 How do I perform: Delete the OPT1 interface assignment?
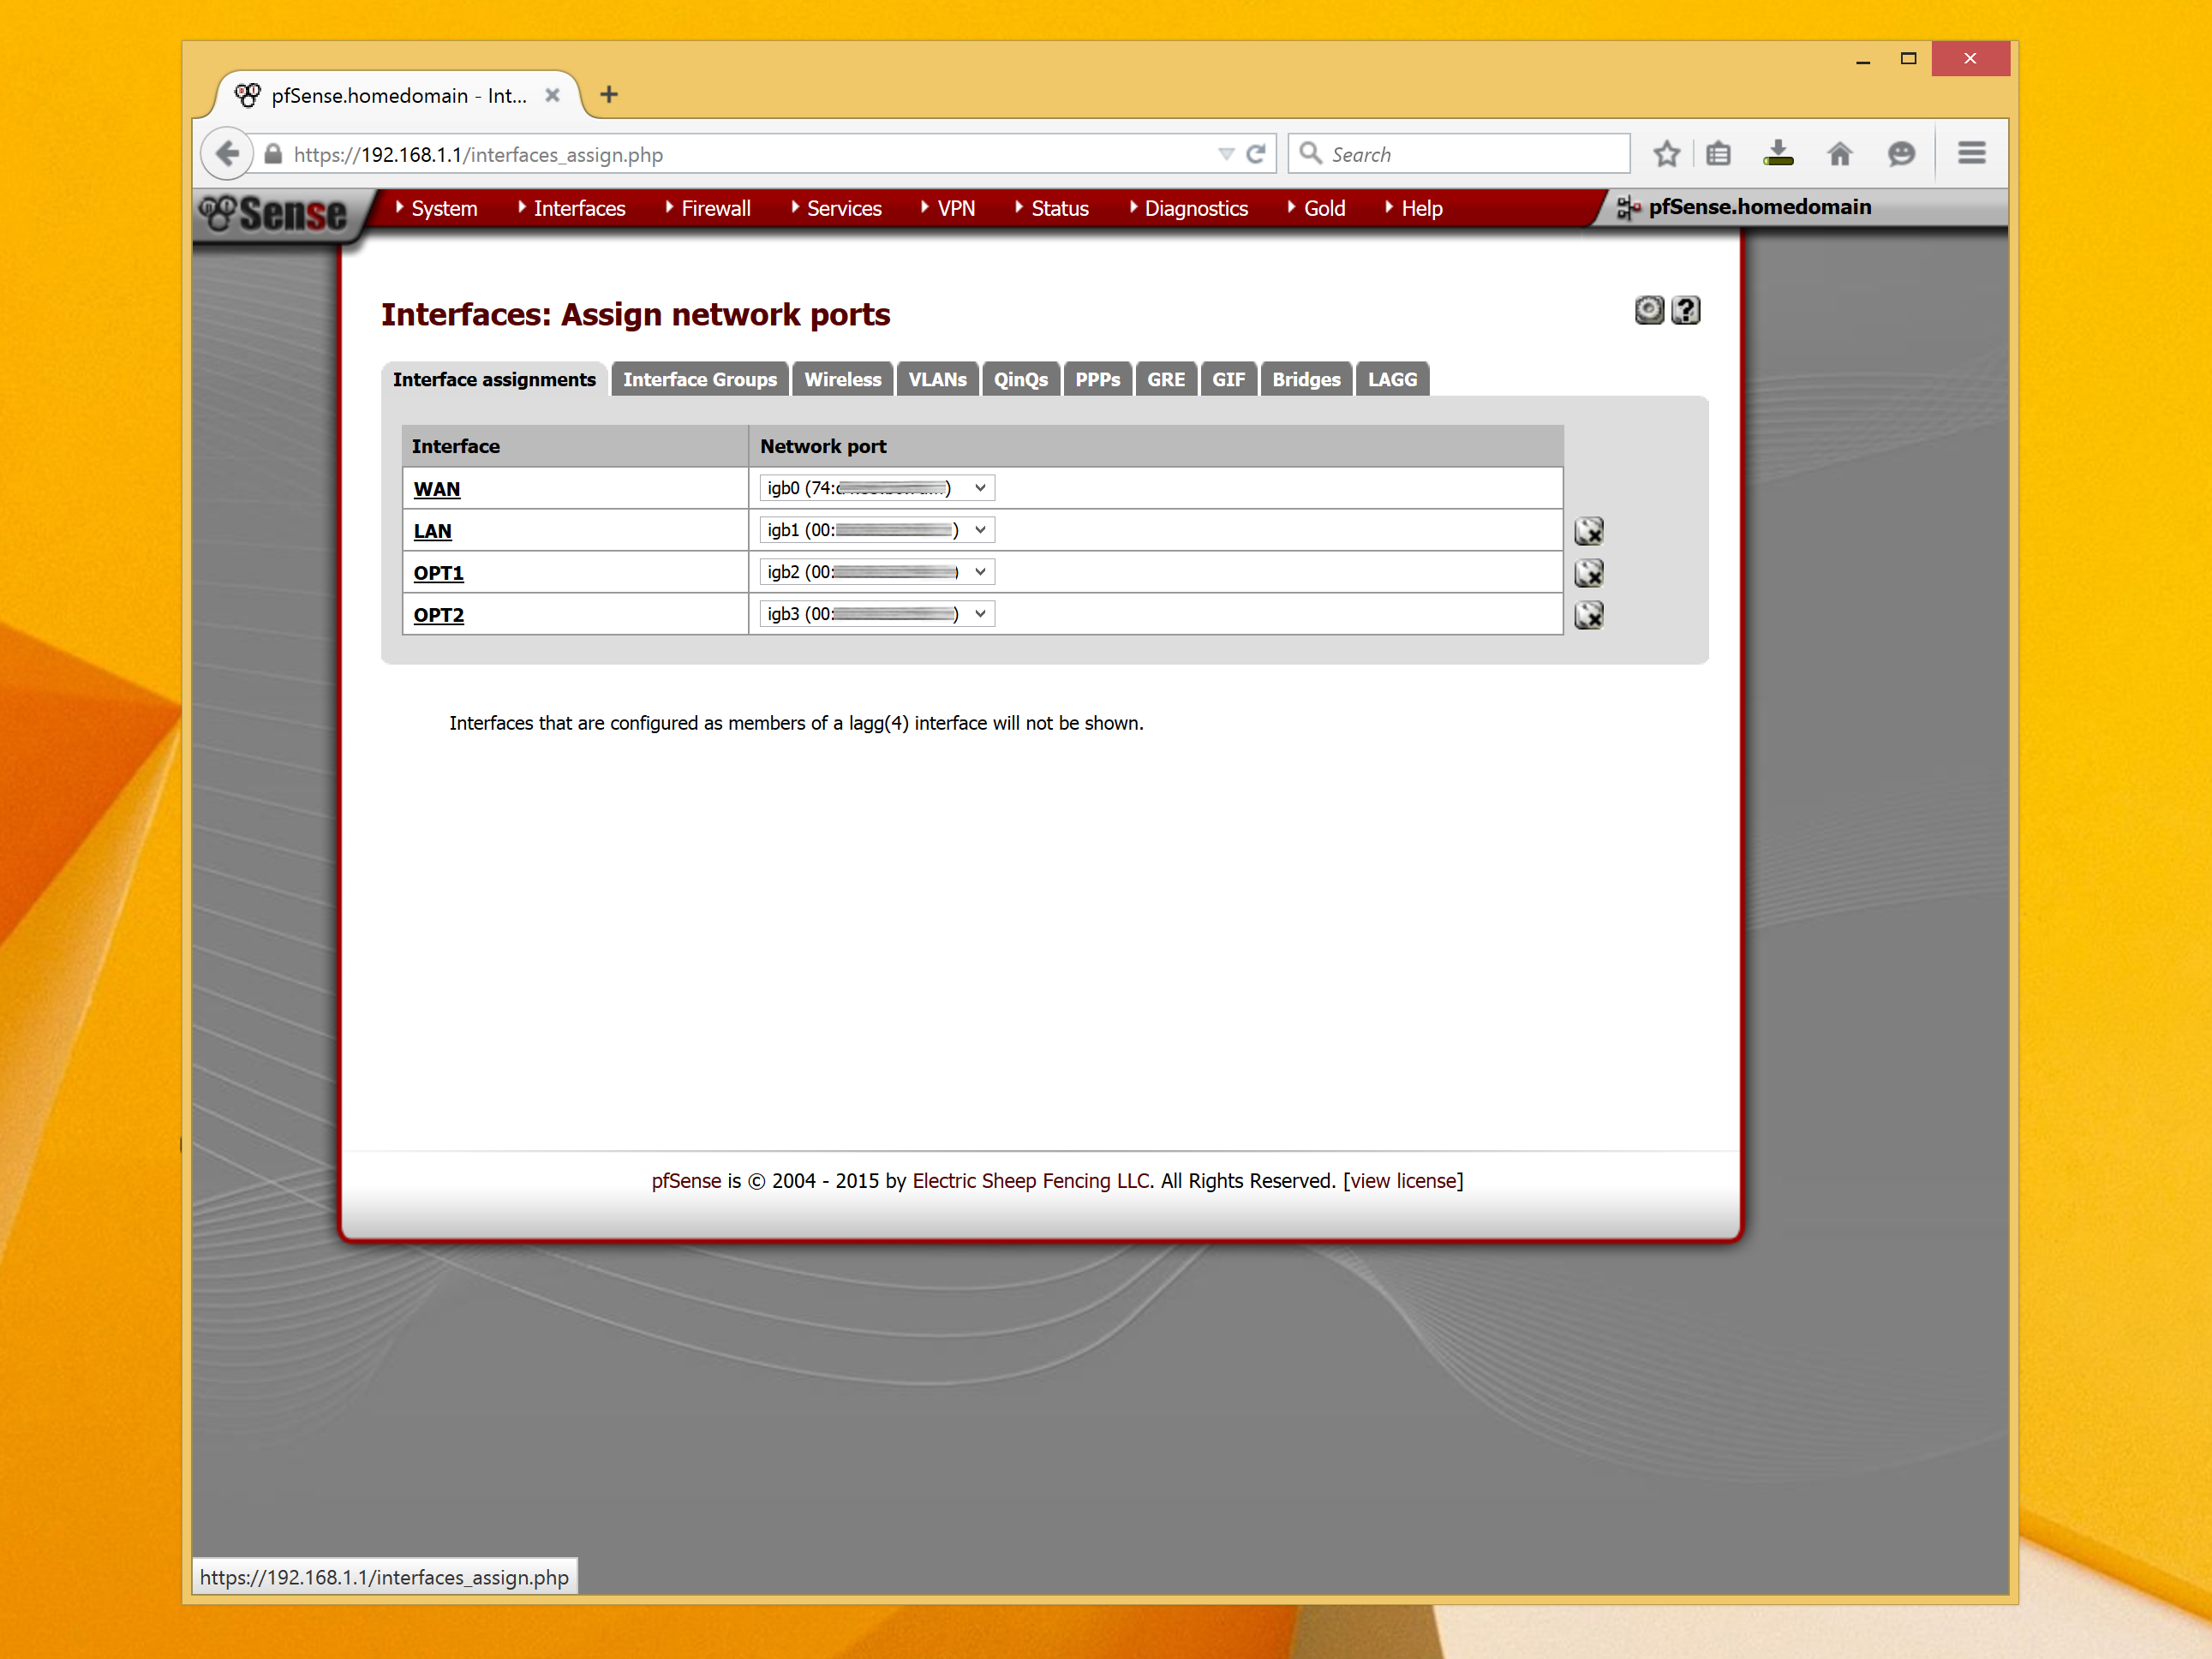click(1589, 573)
